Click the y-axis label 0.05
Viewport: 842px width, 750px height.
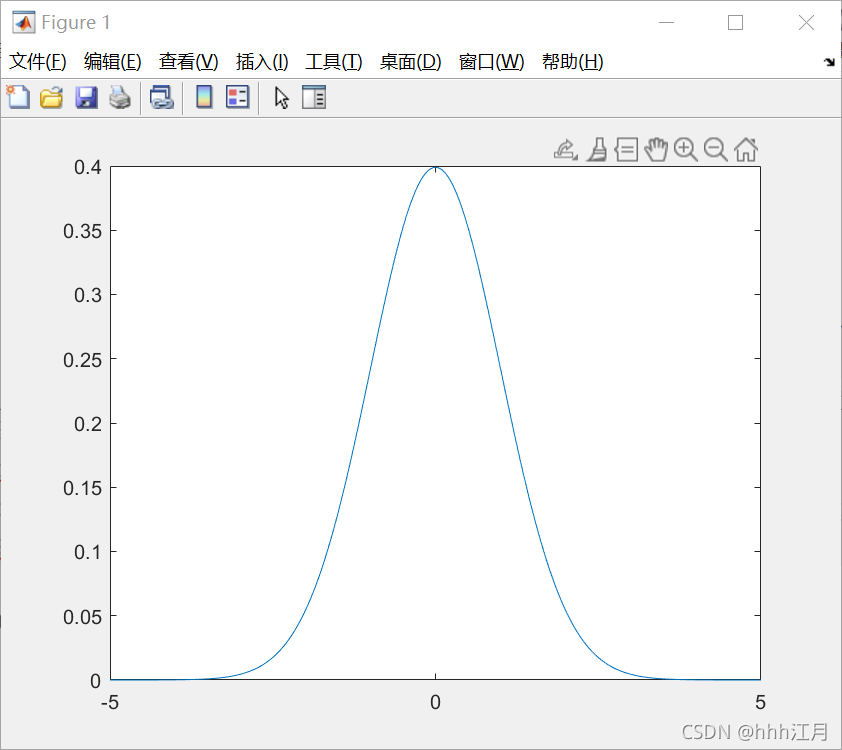(x=82, y=617)
